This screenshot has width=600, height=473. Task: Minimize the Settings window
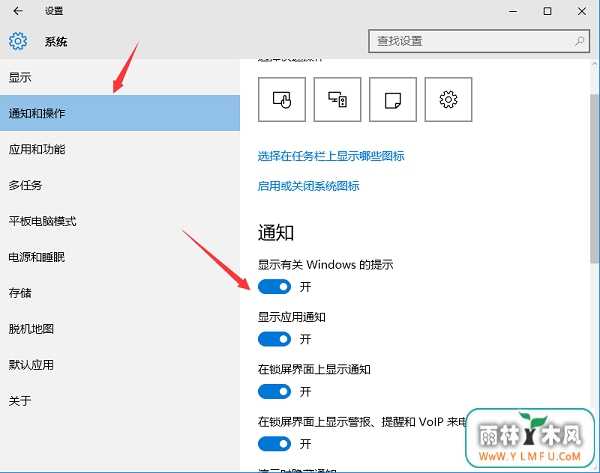pyautogui.click(x=513, y=11)
